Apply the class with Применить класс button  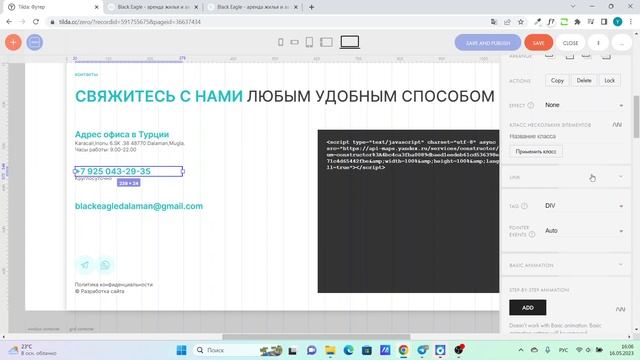(536, 151)
